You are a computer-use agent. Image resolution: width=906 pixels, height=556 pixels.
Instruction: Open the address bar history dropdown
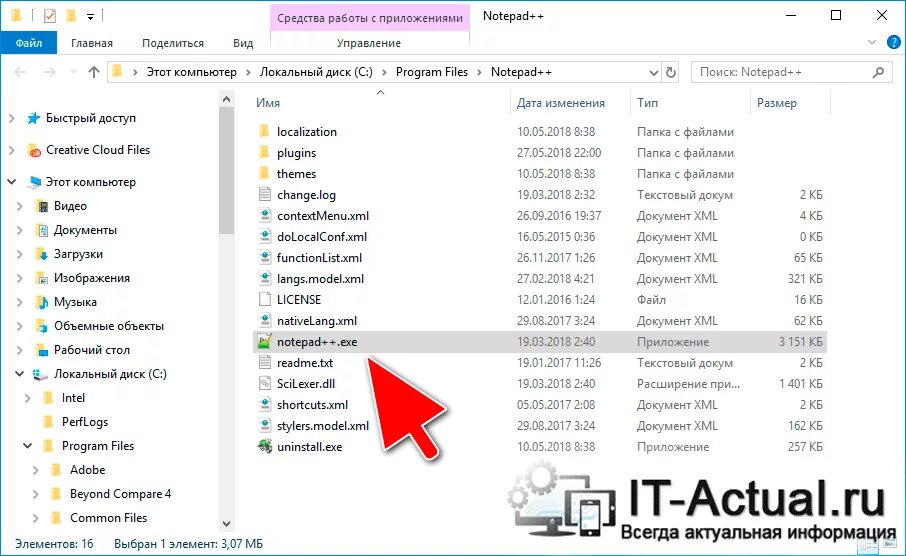[653, 72]
